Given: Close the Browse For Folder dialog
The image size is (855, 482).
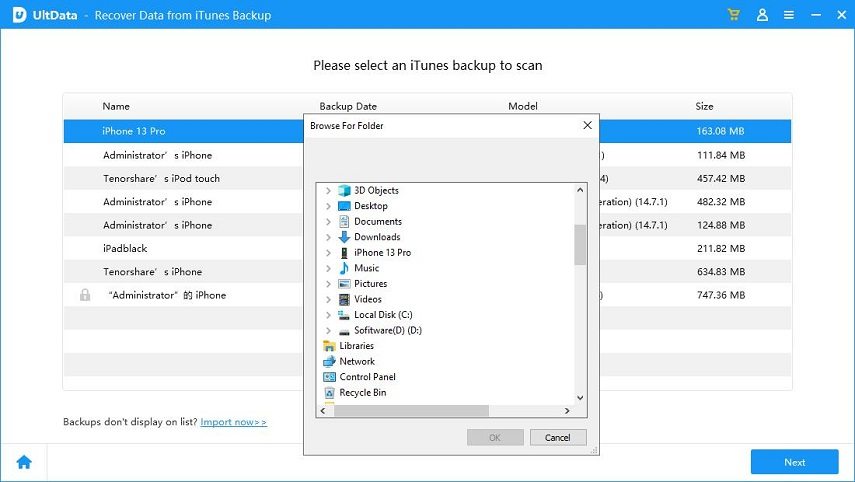Looking at the screenshot, I should click(x=587, y=125).
